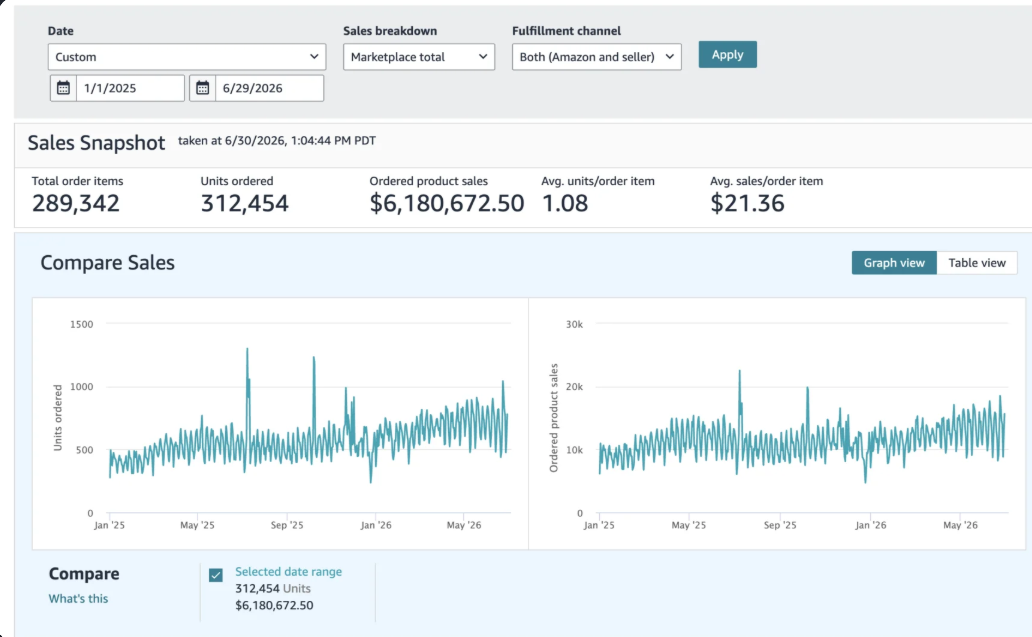The image size is (1032, 637).
Task: Click the Selected date range label link
Action: (288, 572)
